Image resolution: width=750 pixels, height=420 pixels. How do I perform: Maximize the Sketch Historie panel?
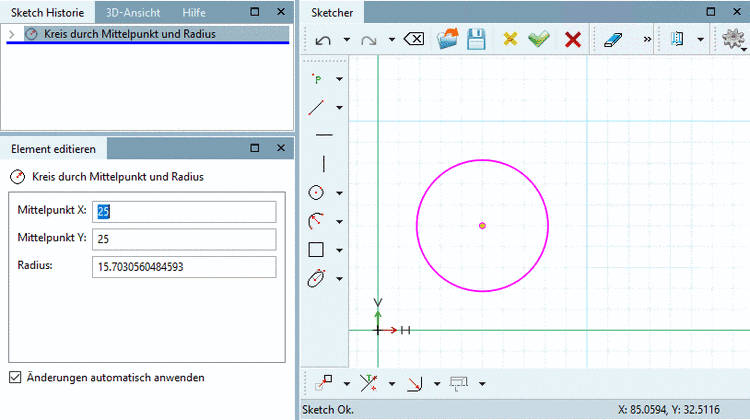(x=255, y=12)
